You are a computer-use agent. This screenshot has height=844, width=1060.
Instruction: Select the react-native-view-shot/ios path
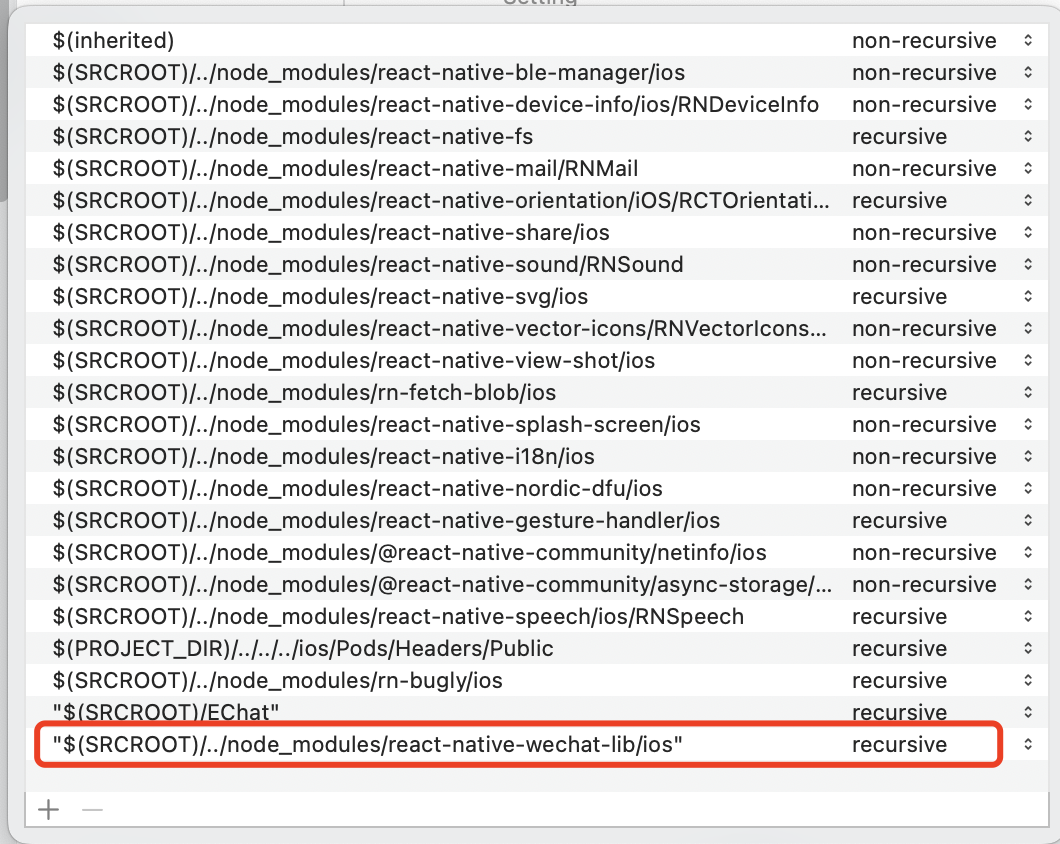[354, 360]
